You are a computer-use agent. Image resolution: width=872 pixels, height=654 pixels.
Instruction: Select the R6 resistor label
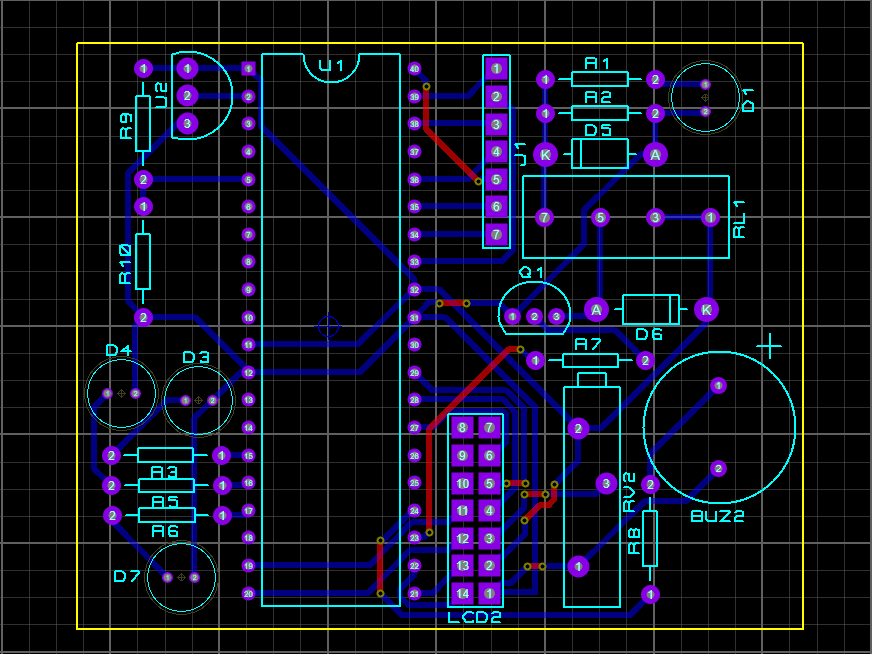tap(165, 532)
